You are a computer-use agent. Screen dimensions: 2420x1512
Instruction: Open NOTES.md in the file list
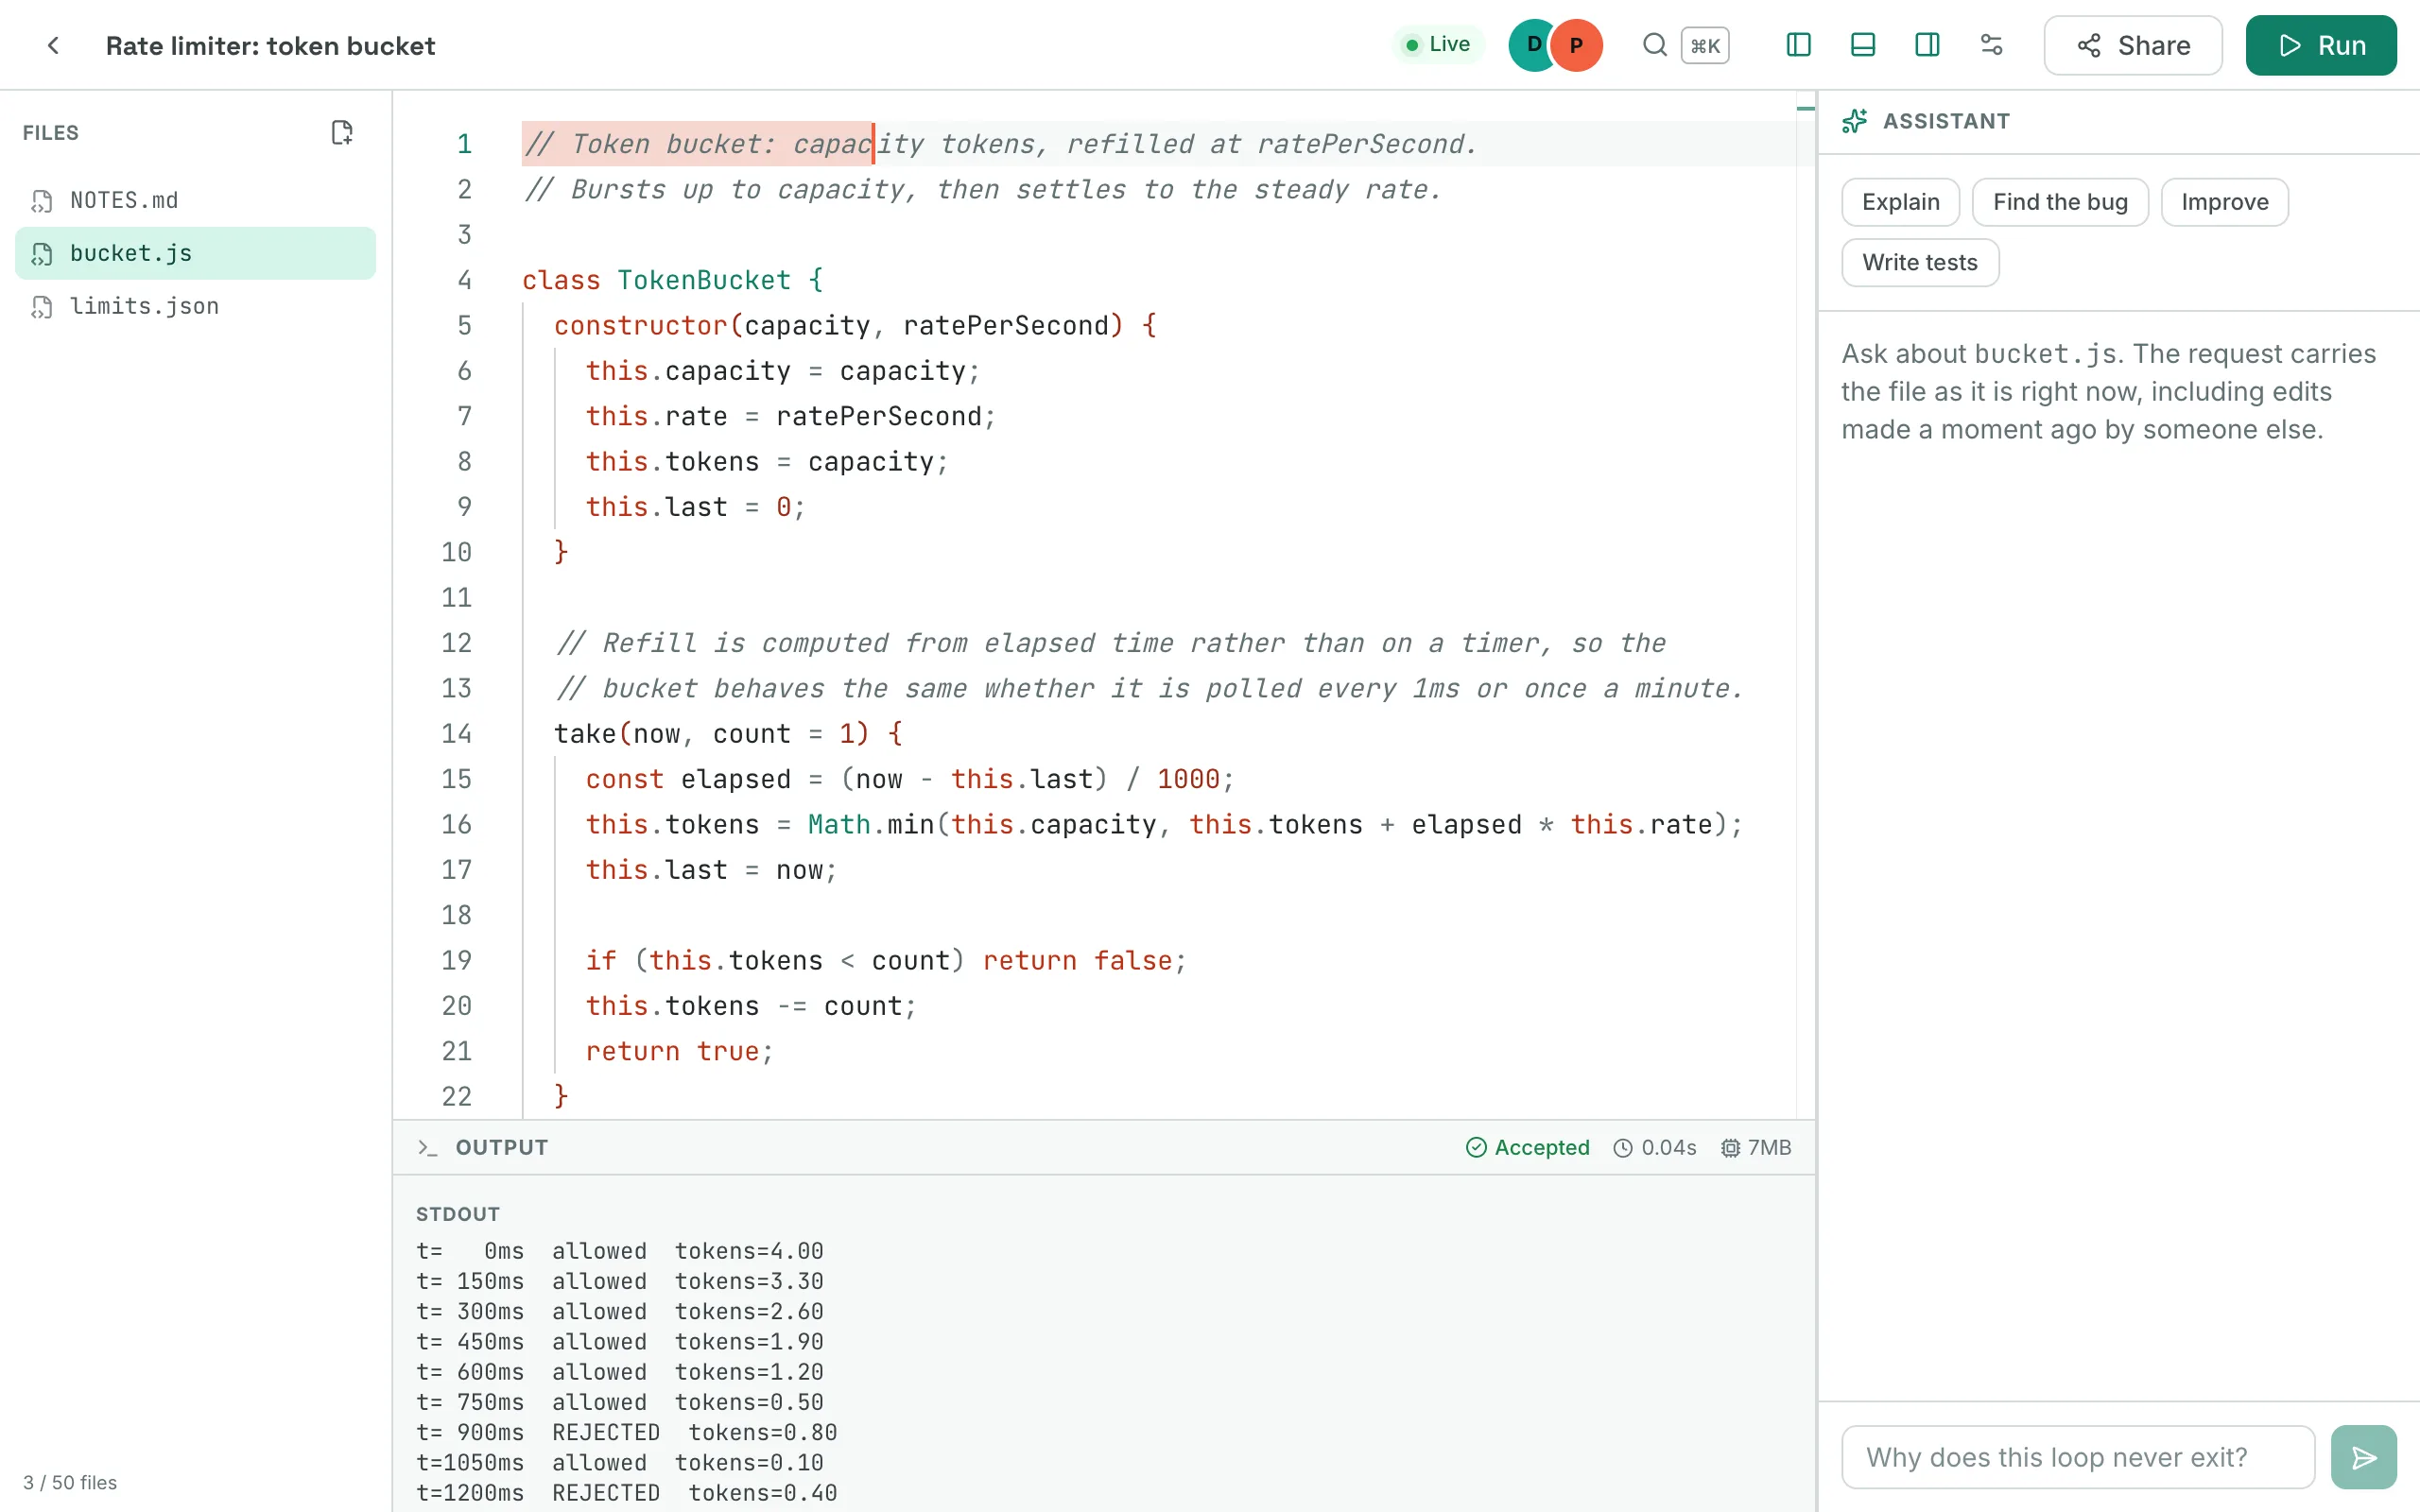195,200
